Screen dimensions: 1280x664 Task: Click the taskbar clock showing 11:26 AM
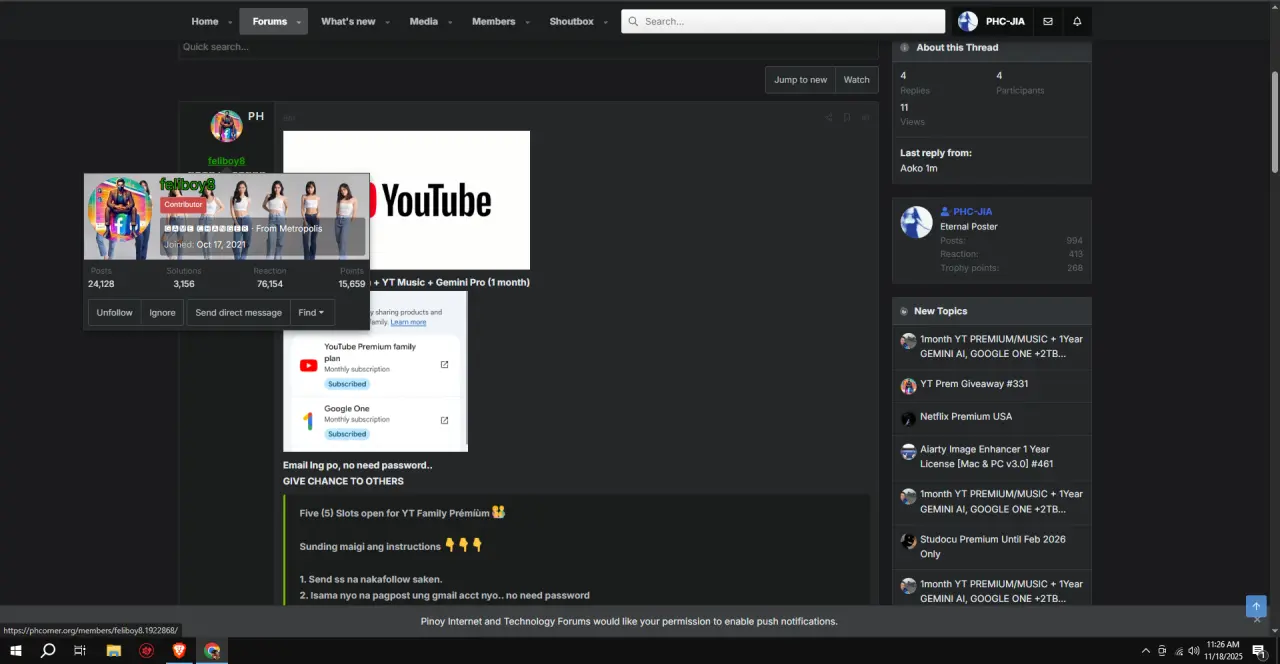(1223, 651)
